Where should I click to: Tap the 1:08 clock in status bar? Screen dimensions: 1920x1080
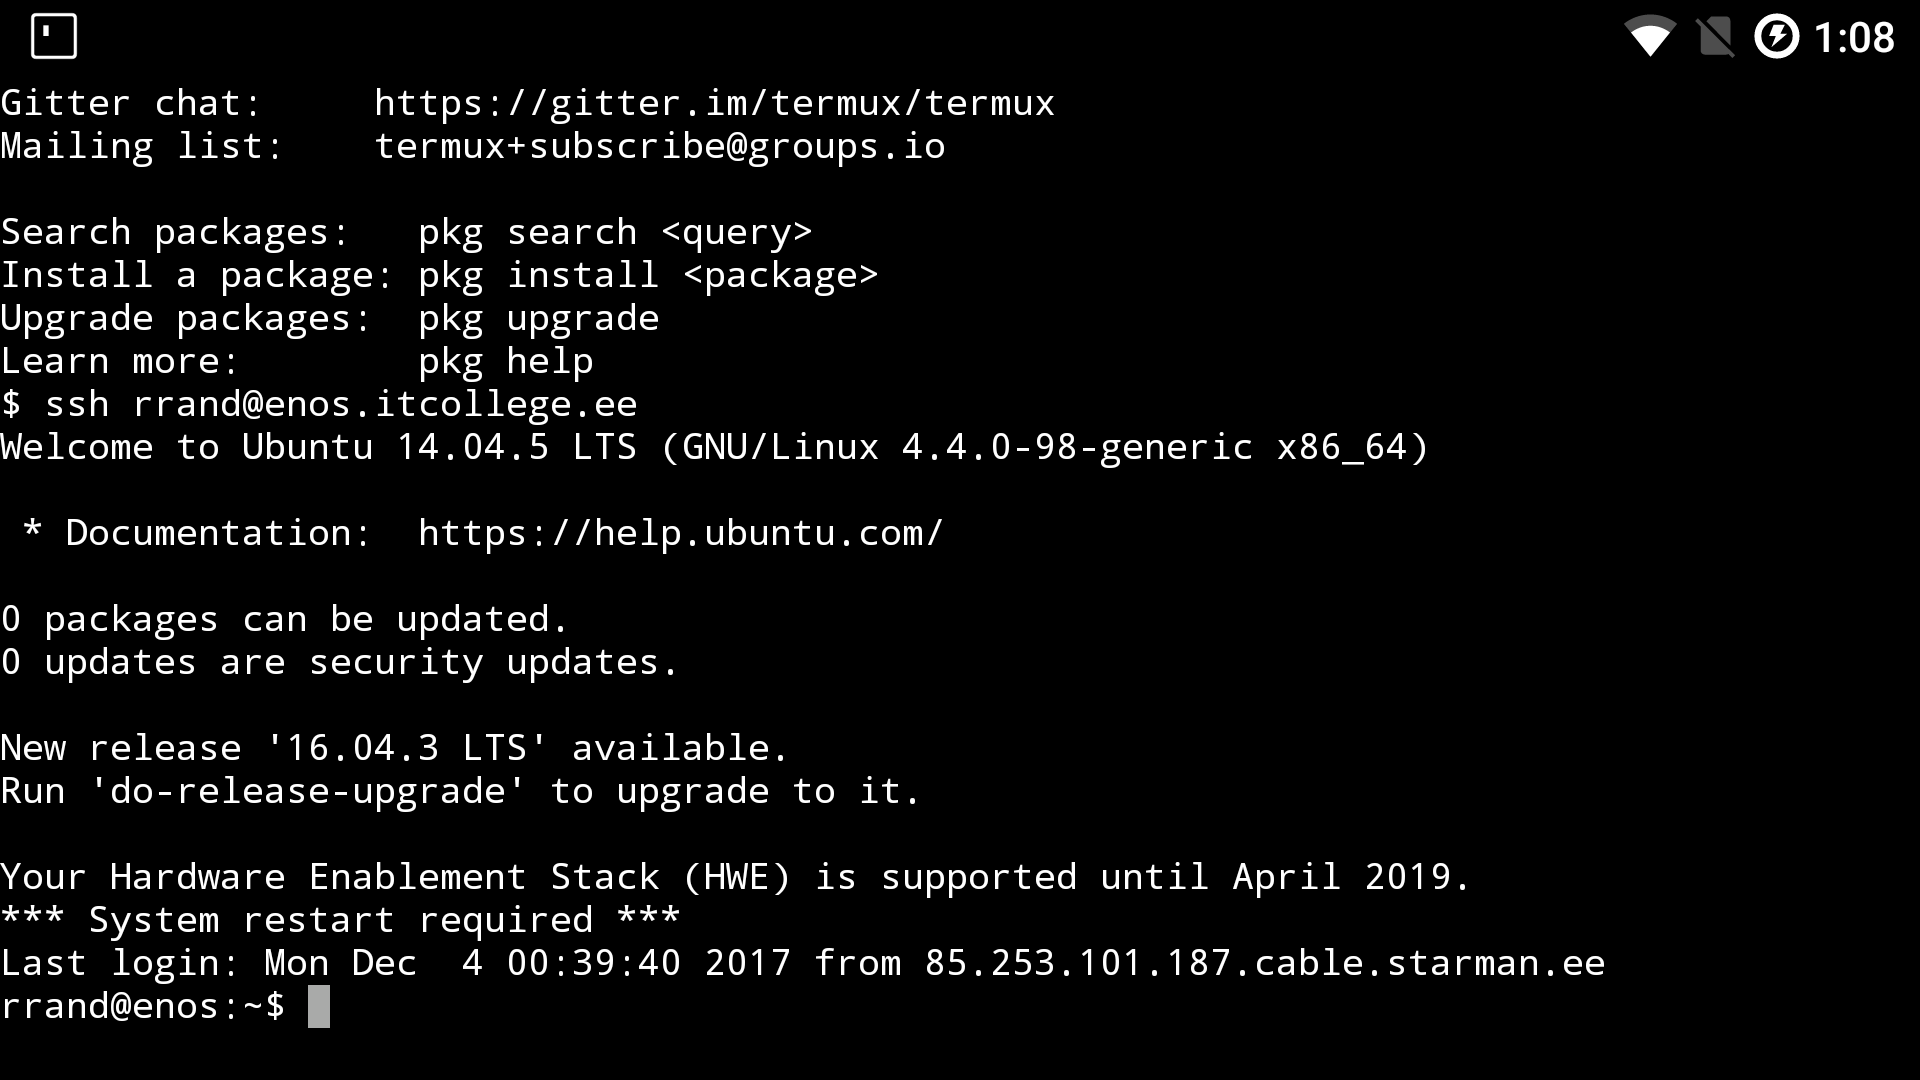tap(1854, 38)
